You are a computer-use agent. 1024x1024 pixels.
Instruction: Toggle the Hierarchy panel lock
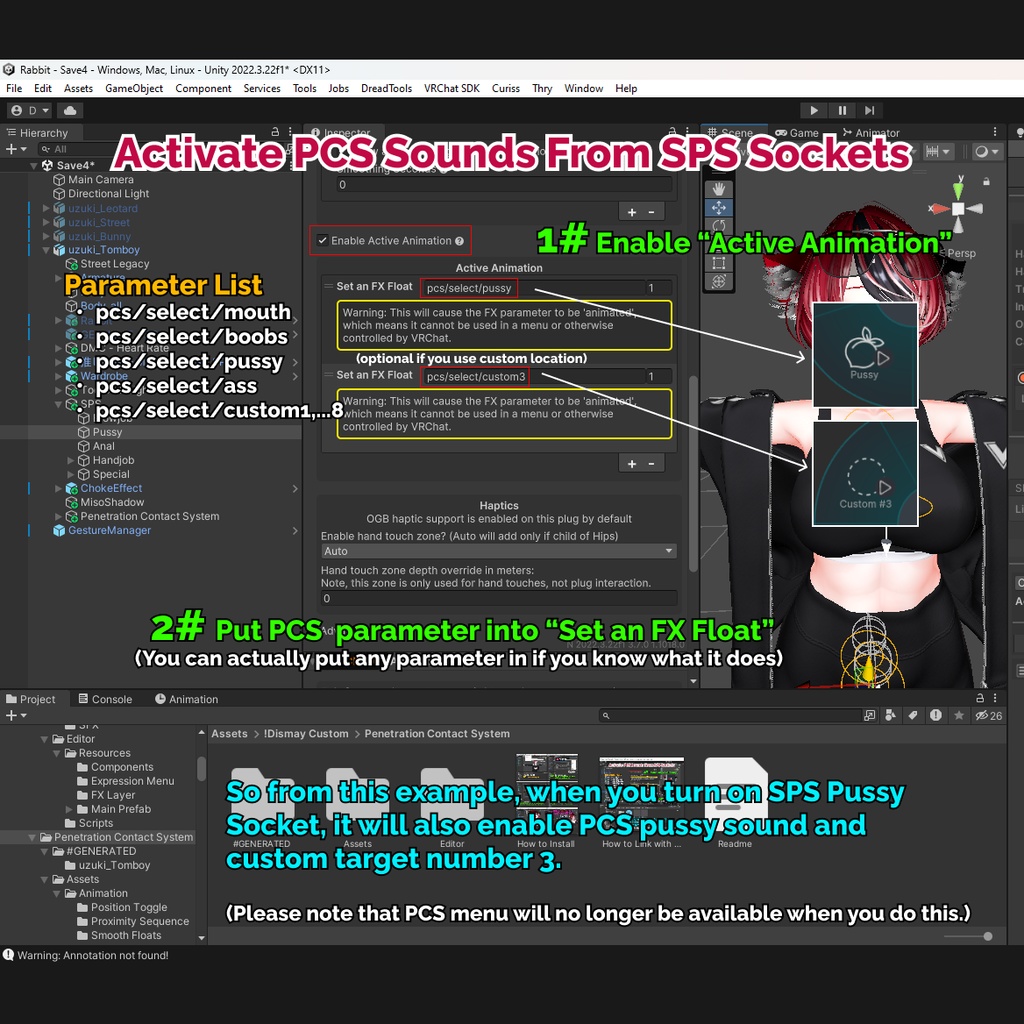pyautogui.click(x=275, y=132)
